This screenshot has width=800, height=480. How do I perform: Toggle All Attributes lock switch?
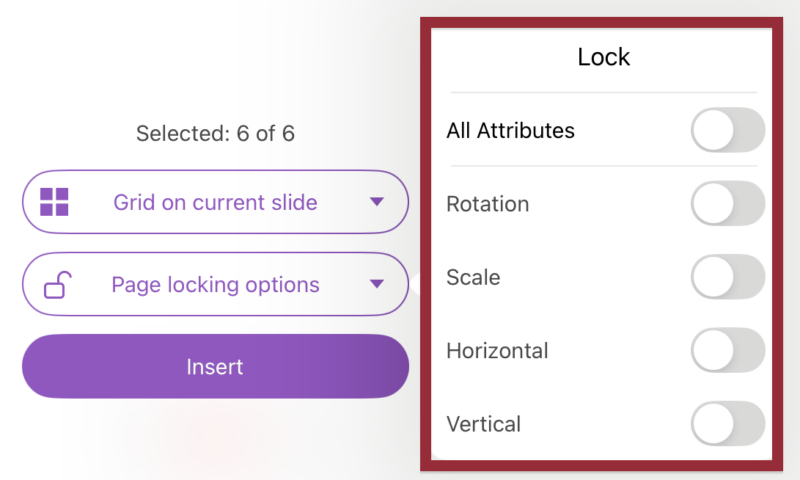pyautogui.click(x=727, y=131)
